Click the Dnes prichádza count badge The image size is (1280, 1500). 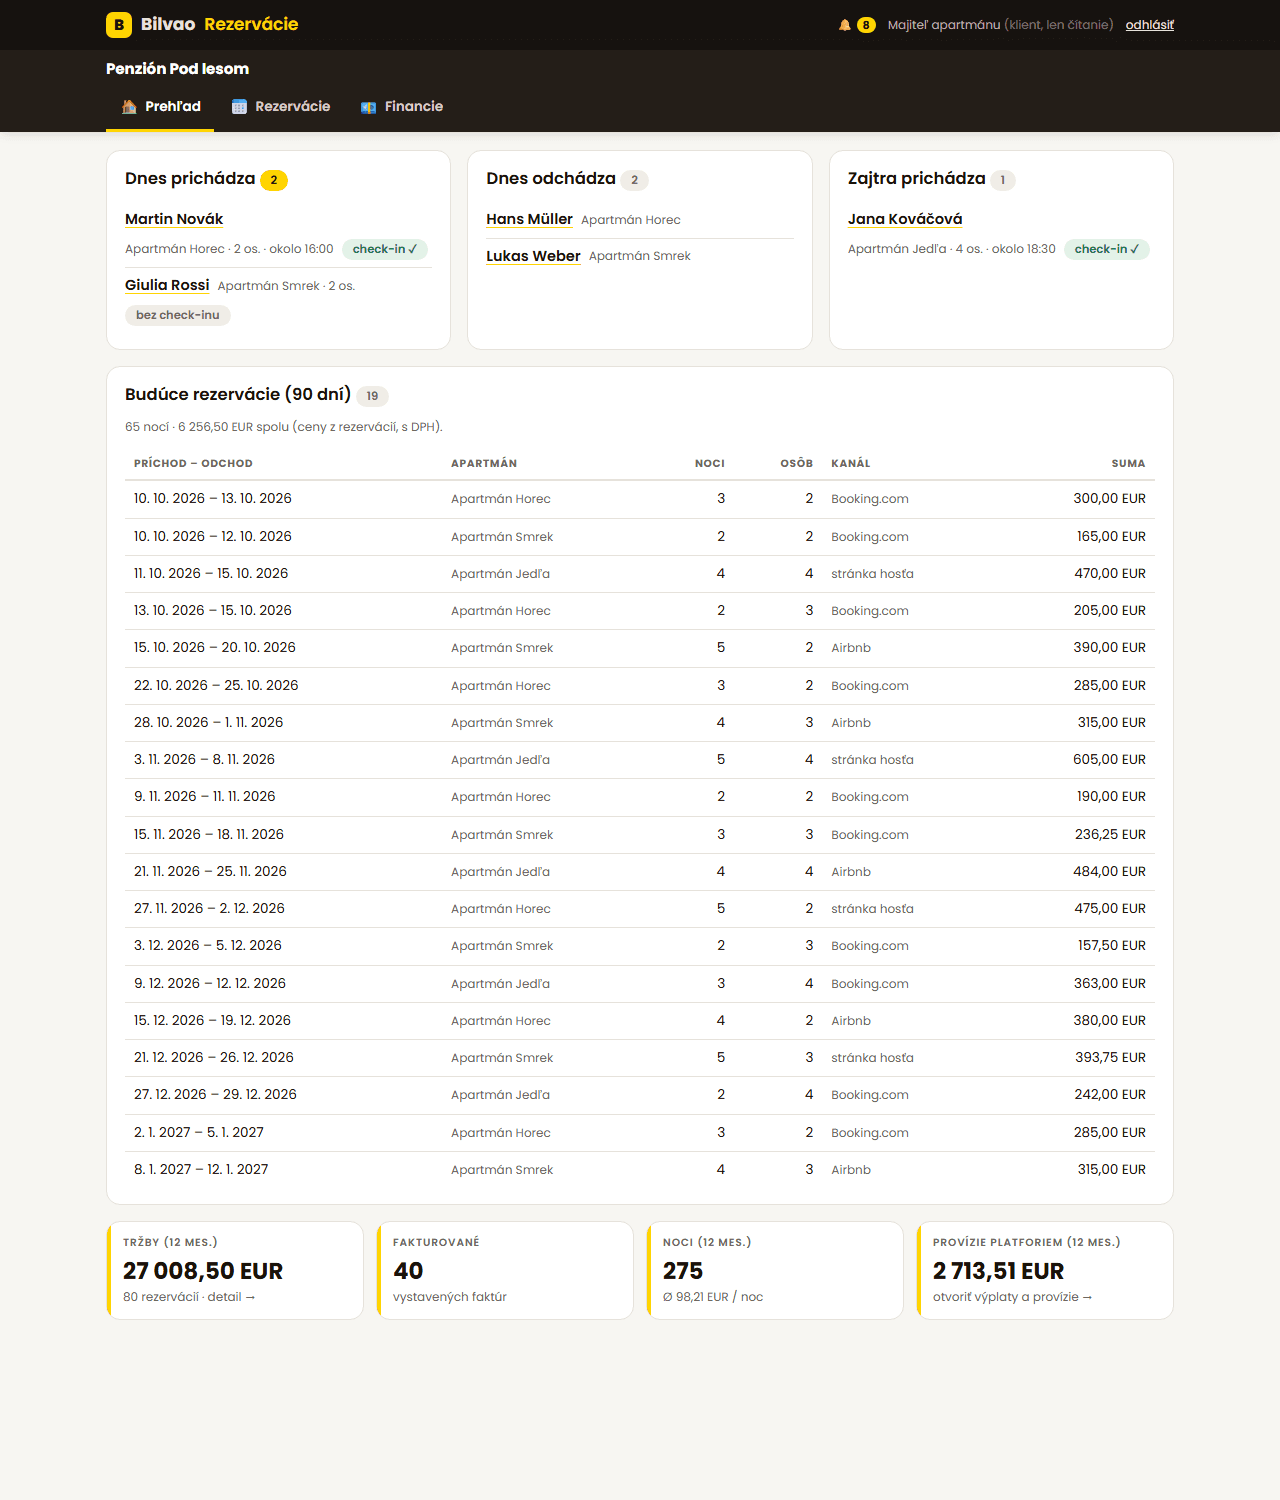coord(274,180)
